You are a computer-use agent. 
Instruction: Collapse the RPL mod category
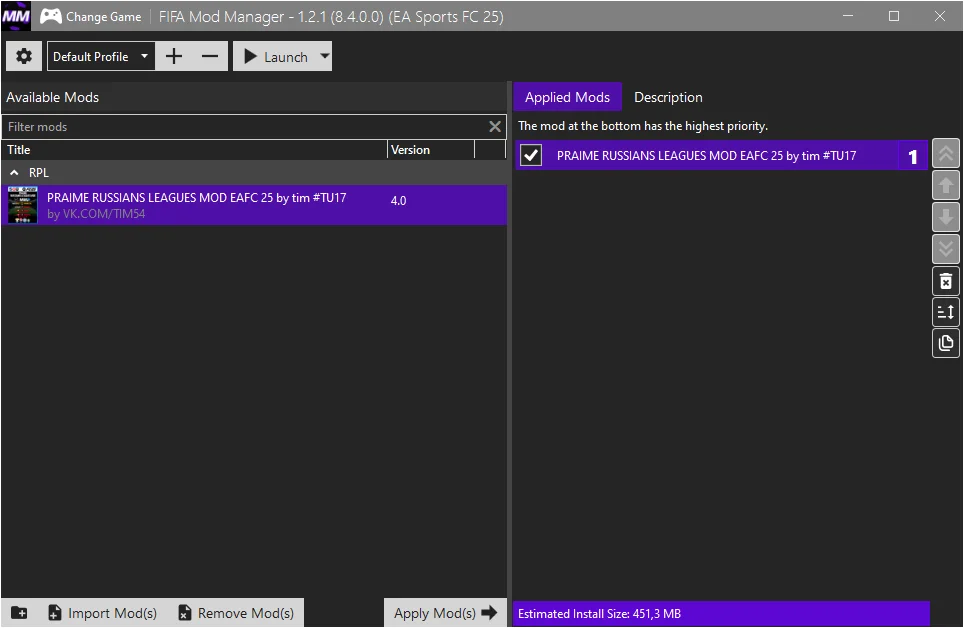click(14, 173)
